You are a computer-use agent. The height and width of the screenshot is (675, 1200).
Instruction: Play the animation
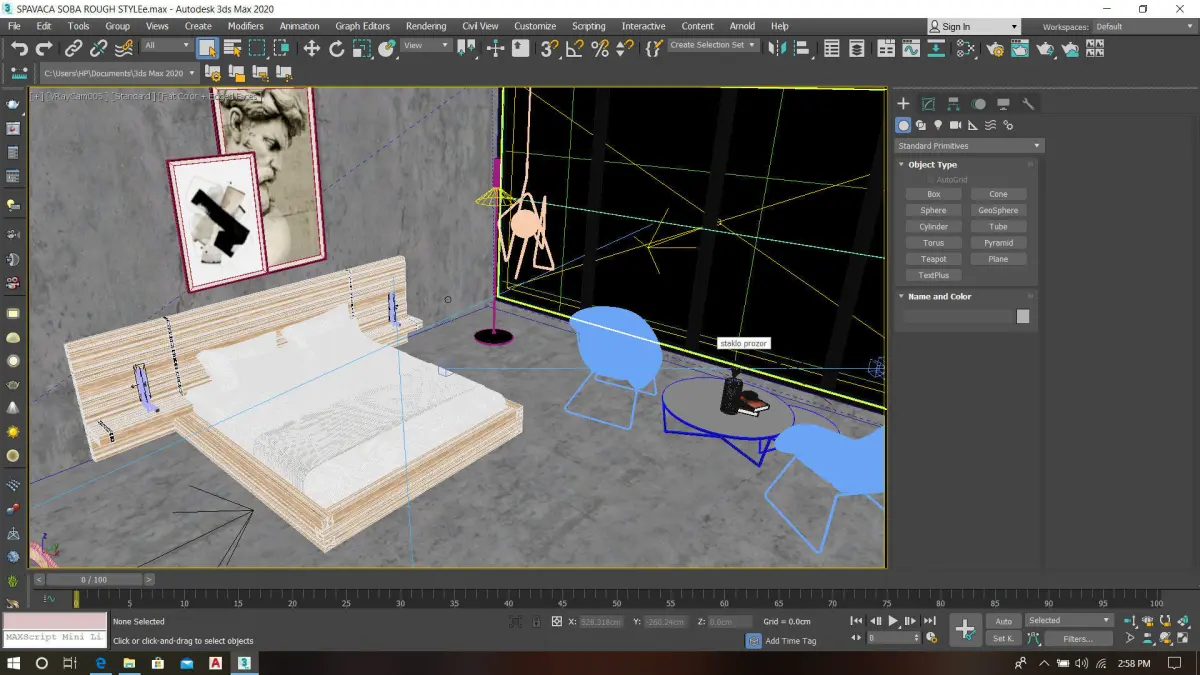pyautogui.click(x=893, y=621)
